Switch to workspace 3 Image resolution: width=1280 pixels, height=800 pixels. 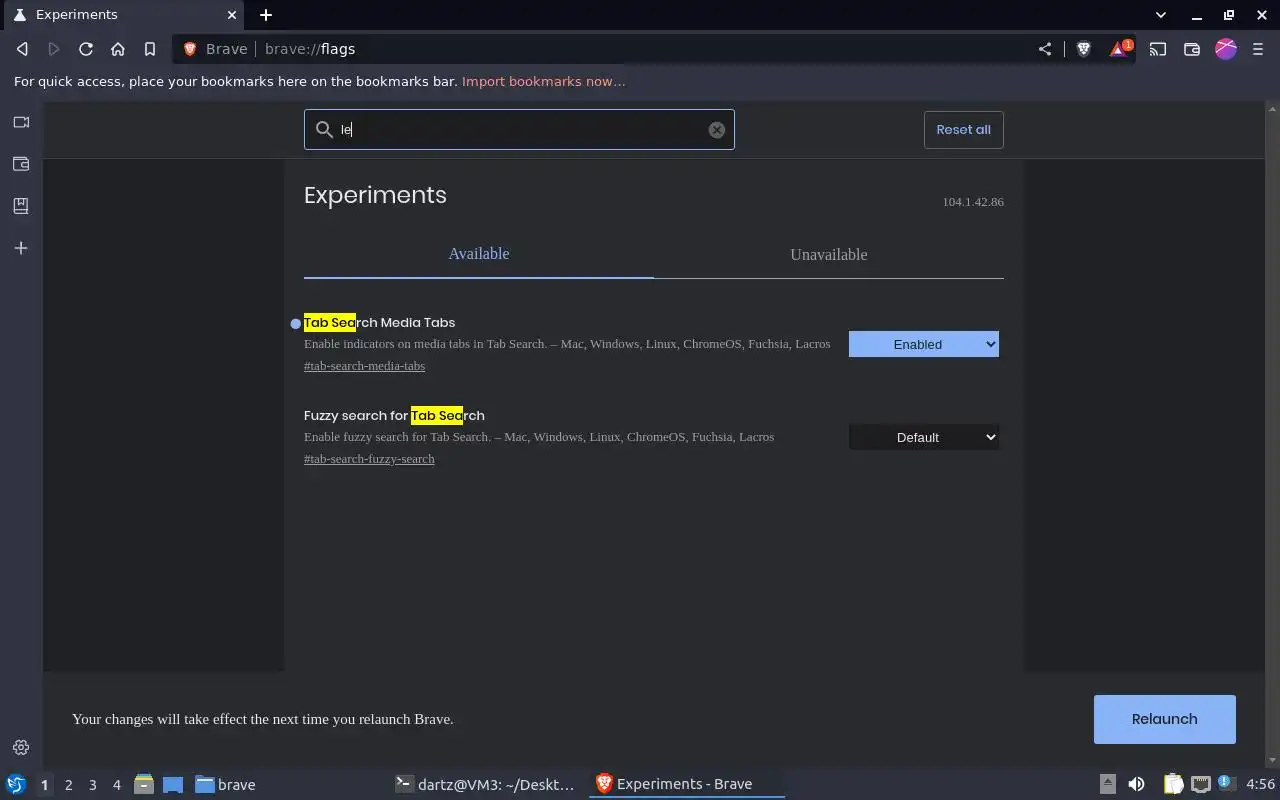(x=92, y=785)
